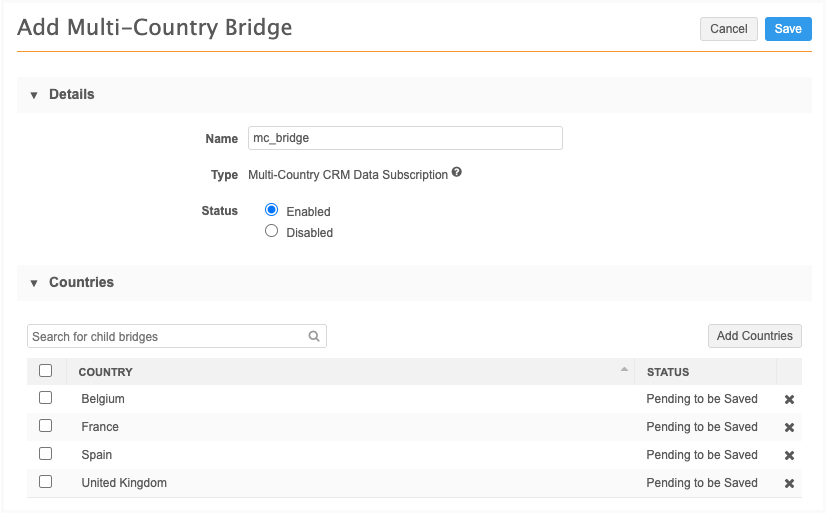Click the help icon next to Type

coord(457,173)
